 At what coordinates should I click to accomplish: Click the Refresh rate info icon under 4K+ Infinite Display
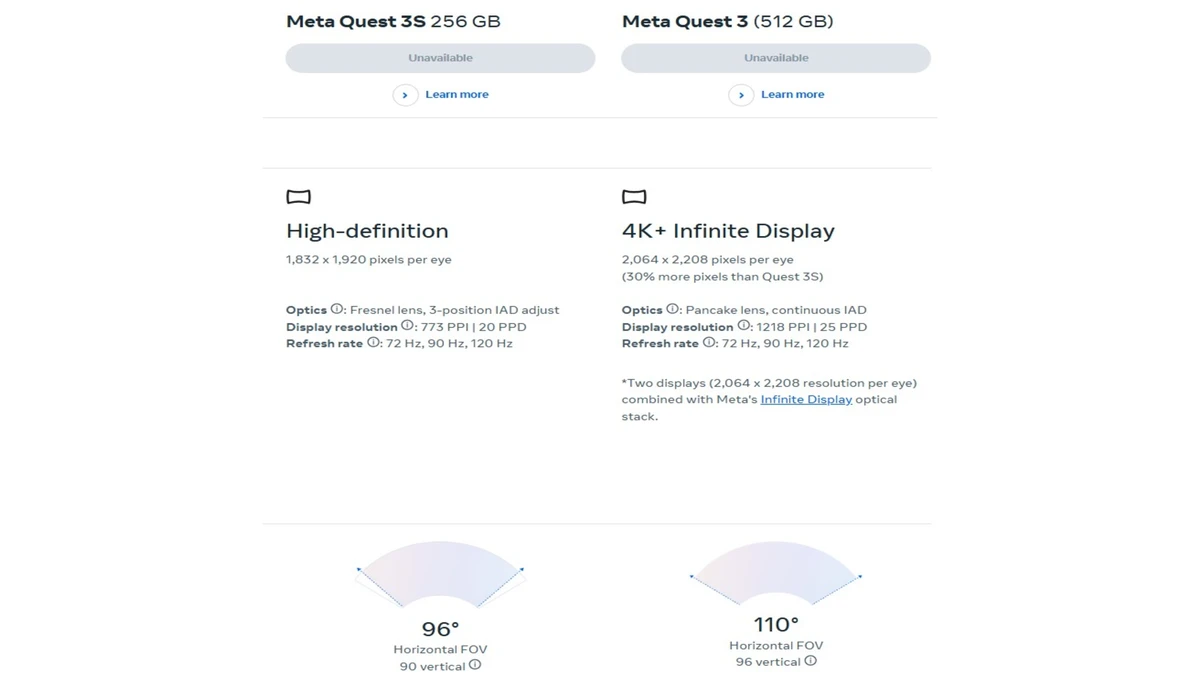click(x=708, y=343)
